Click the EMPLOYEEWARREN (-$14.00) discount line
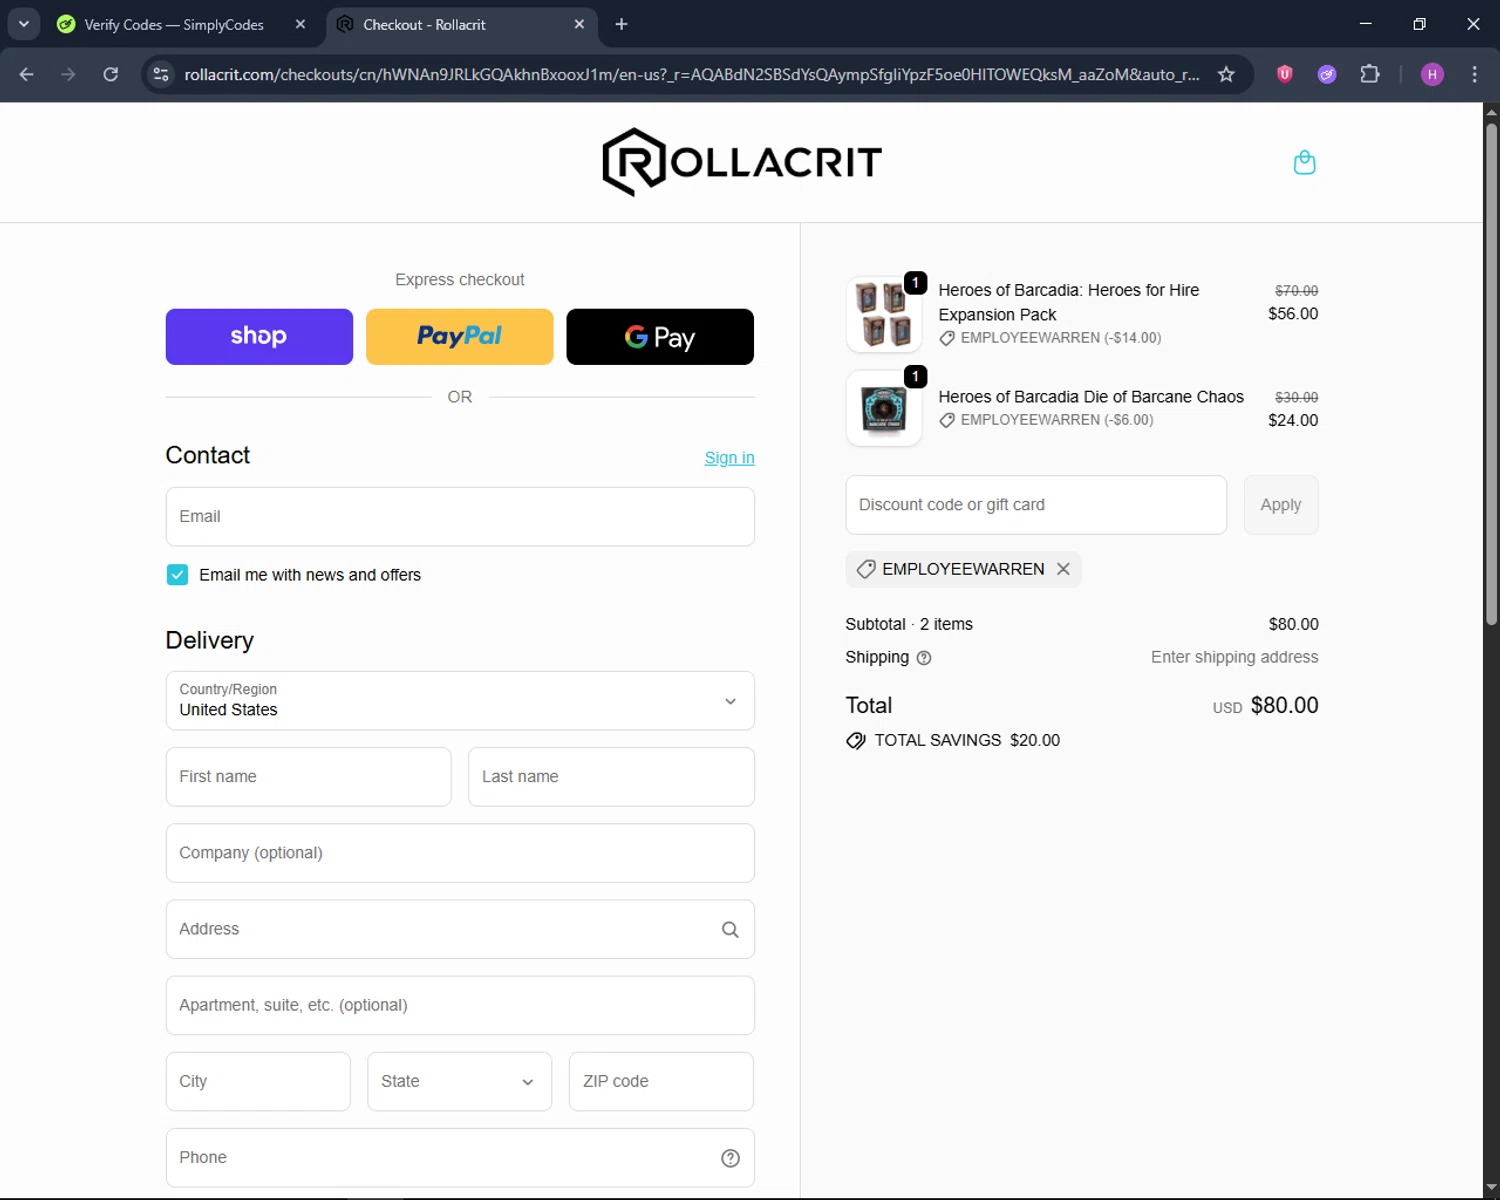This screenshot has height=1200, width=1500. point(1050,338)
